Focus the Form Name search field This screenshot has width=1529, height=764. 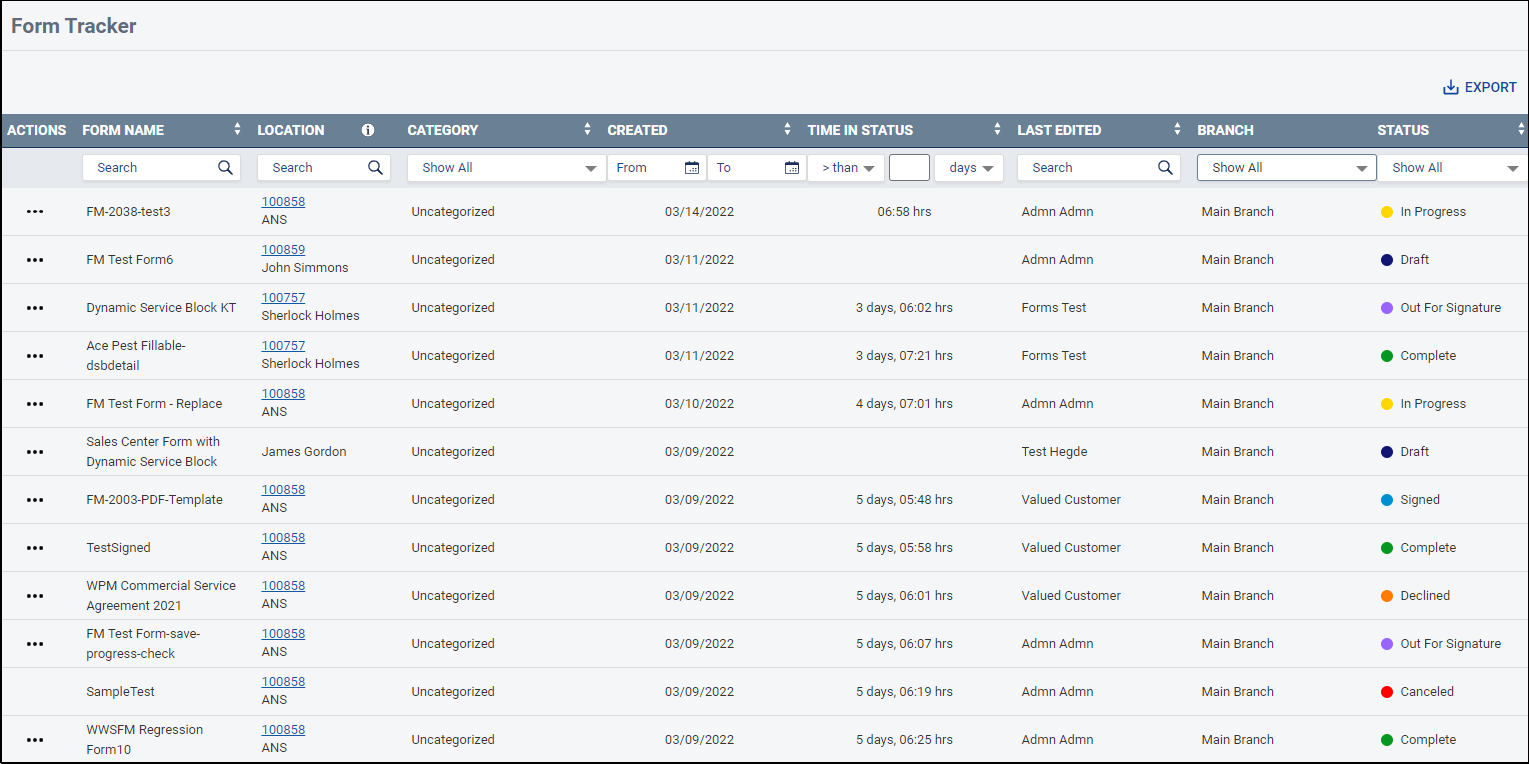(161, 168)
